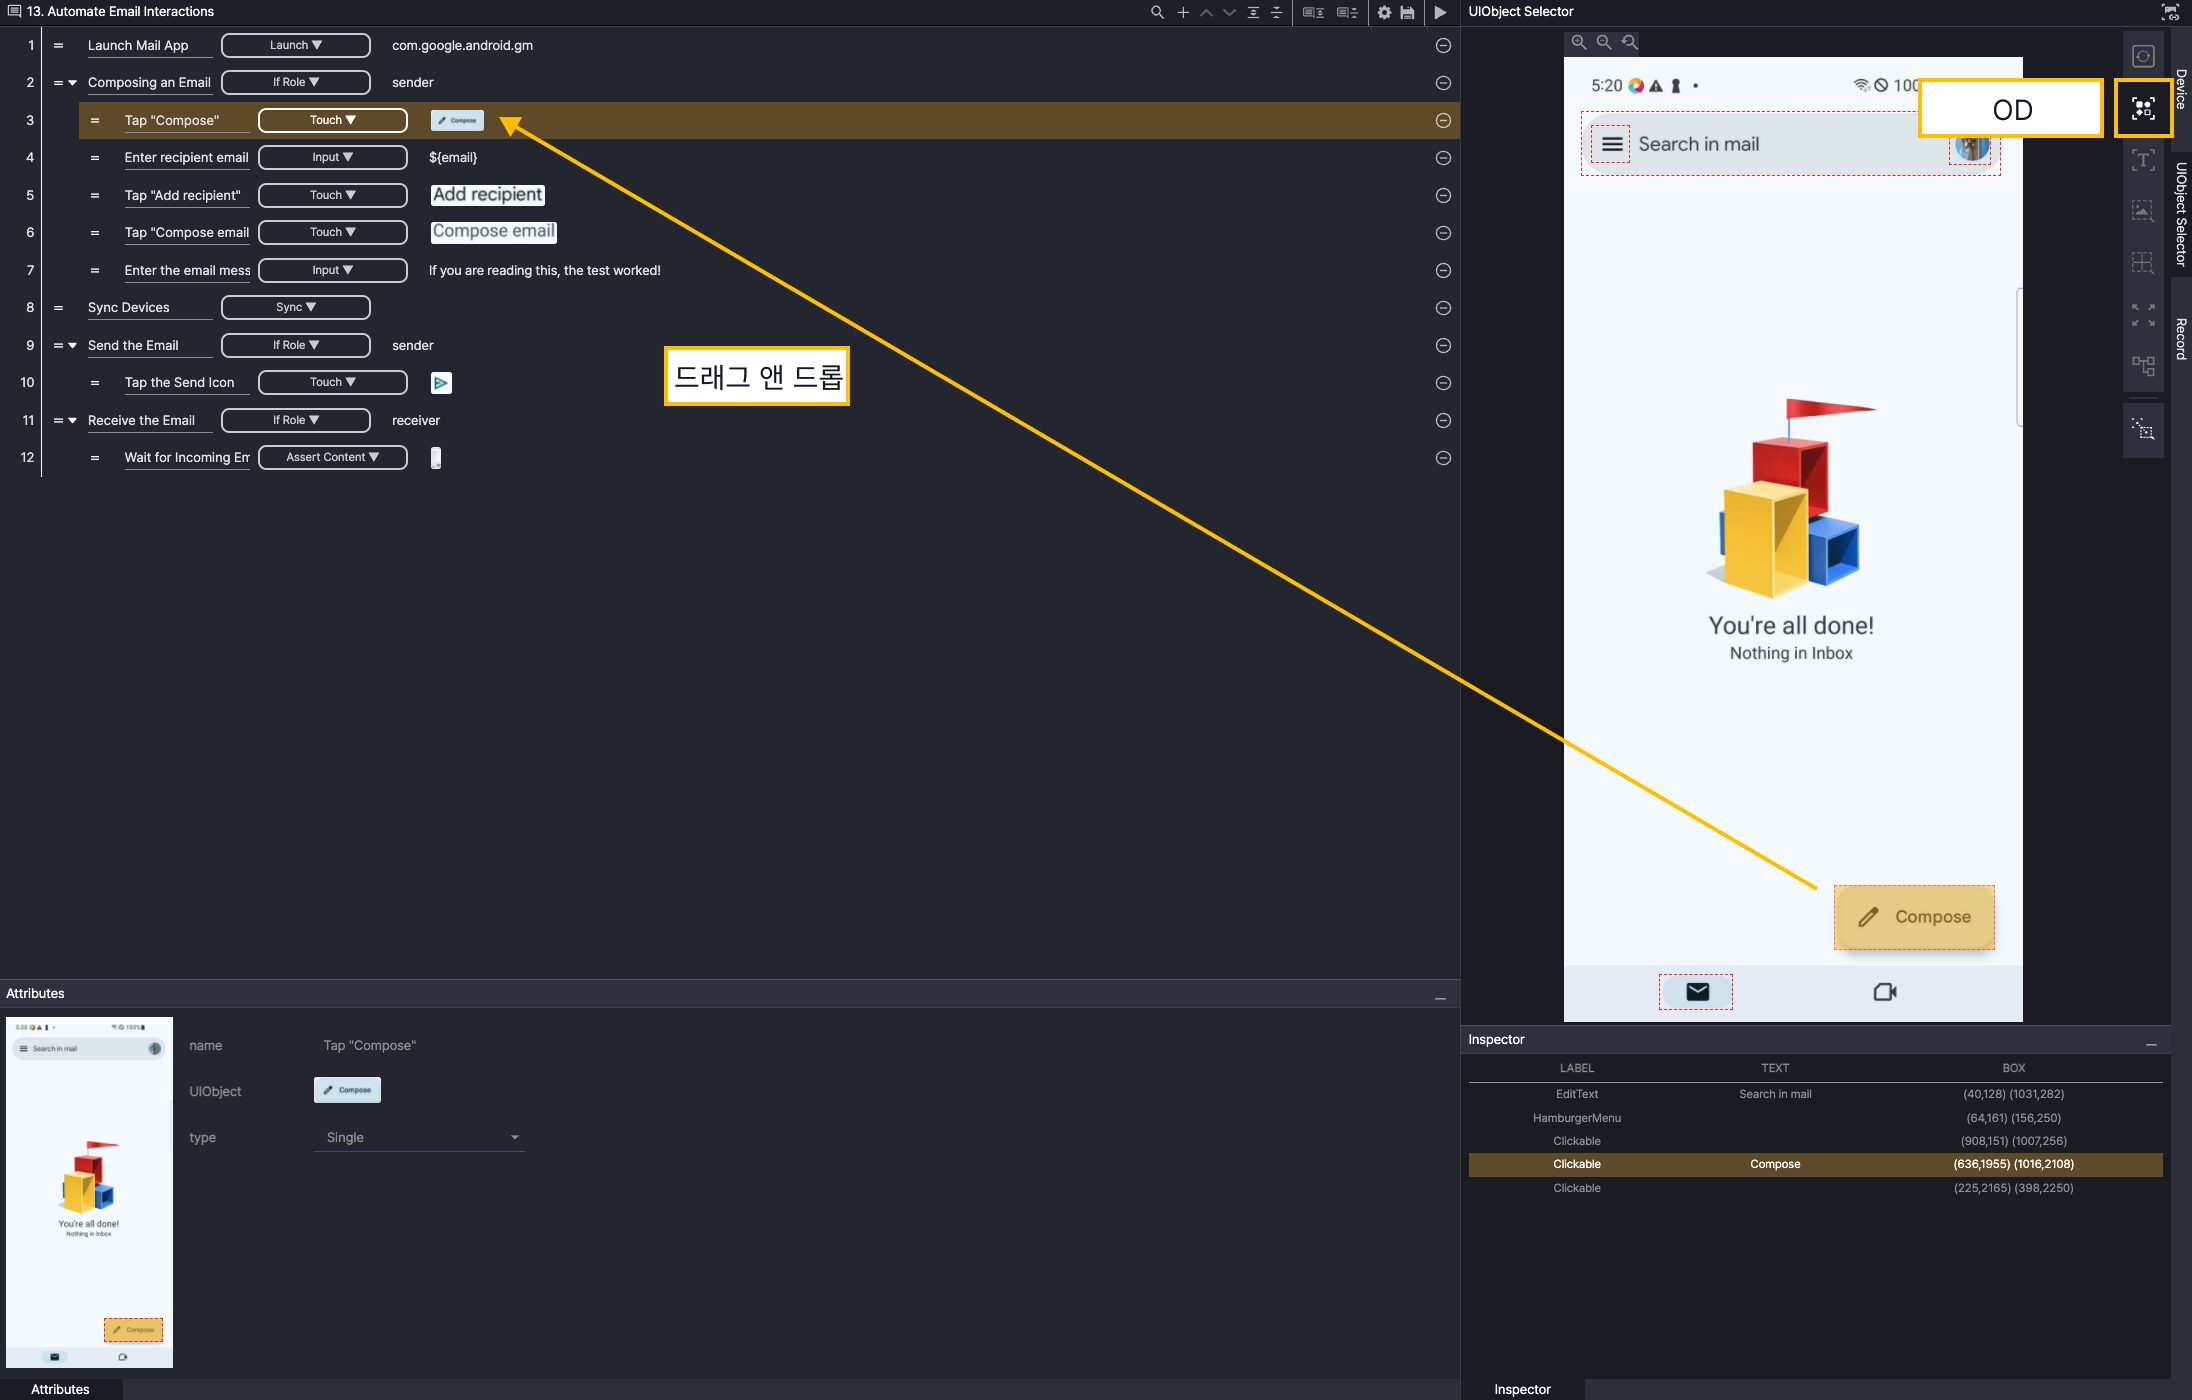The image size is (2192, 1400).
Task: Add a new step with the plus icon
Action: point(1183,12)
